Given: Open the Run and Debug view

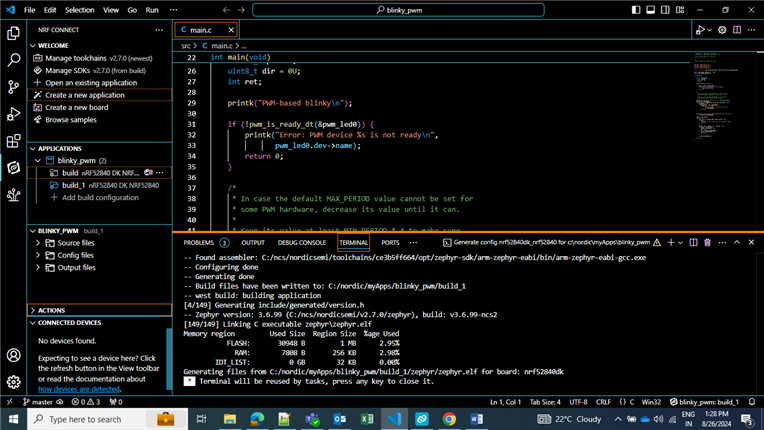Looking at the screenshot, I should (13, 114).
